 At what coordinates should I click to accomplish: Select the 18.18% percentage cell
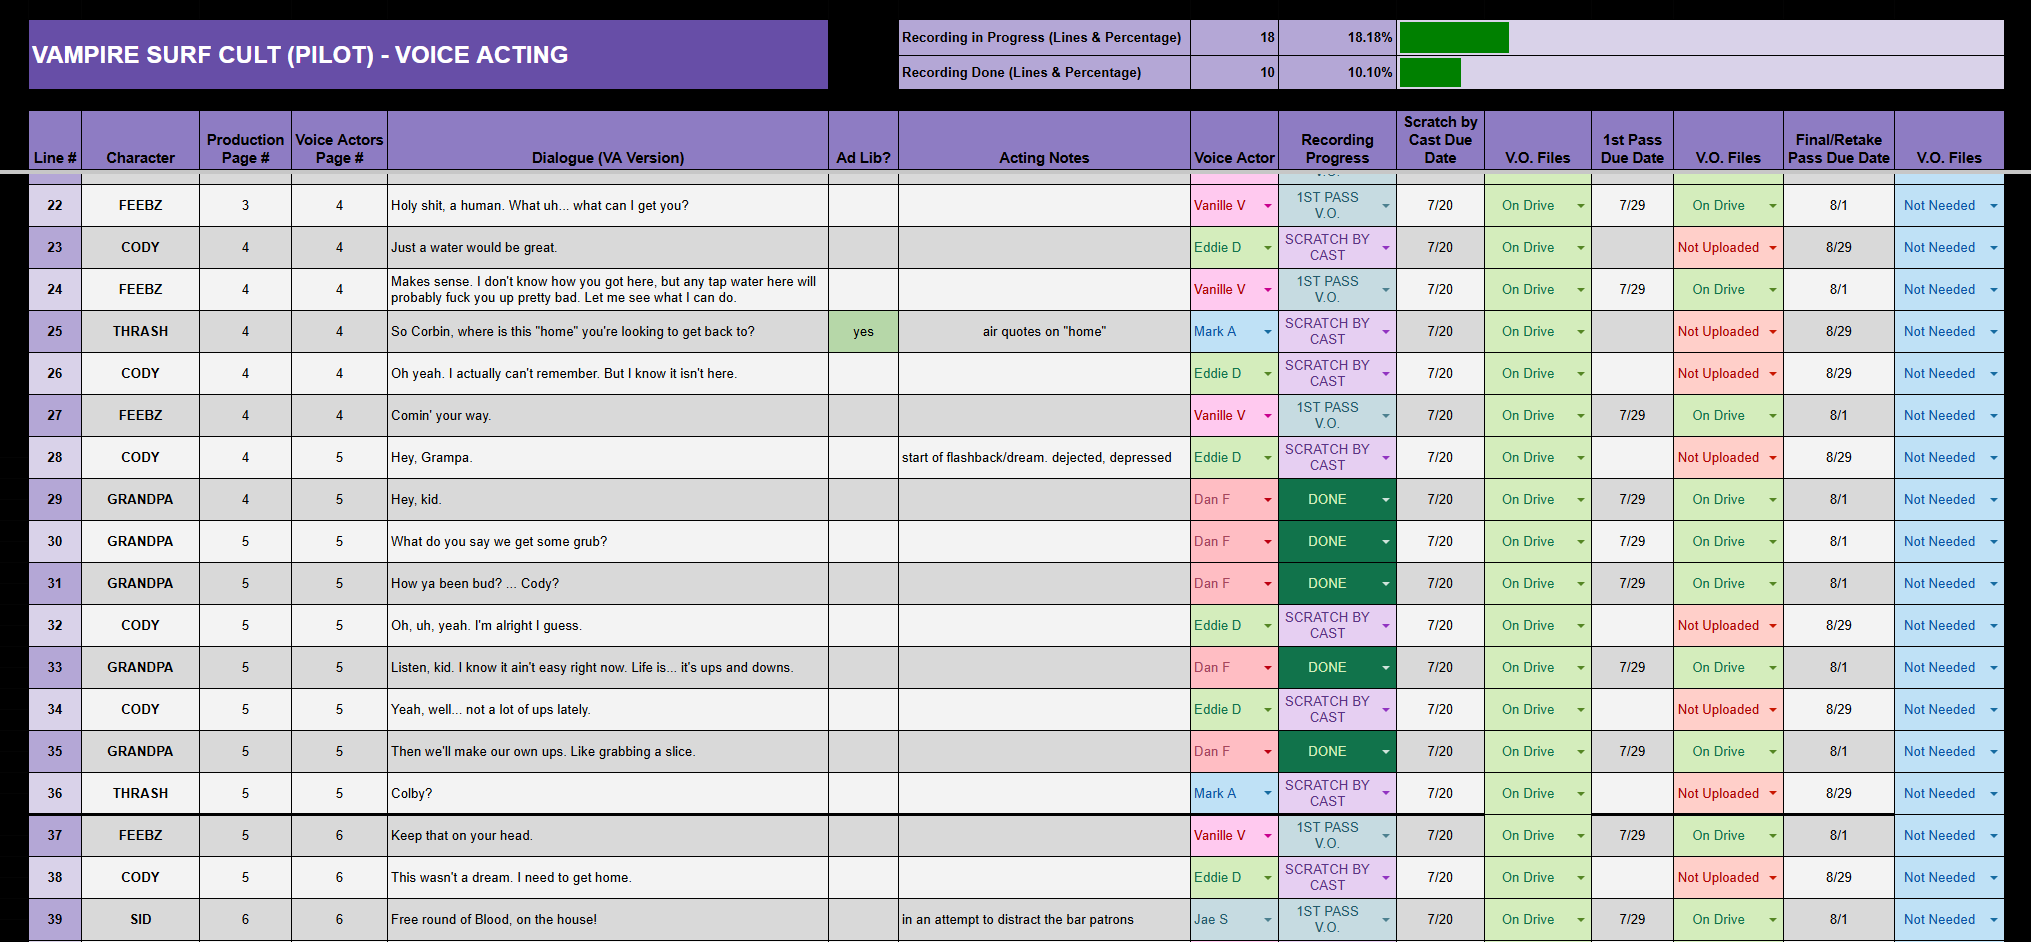point(1337,38)
